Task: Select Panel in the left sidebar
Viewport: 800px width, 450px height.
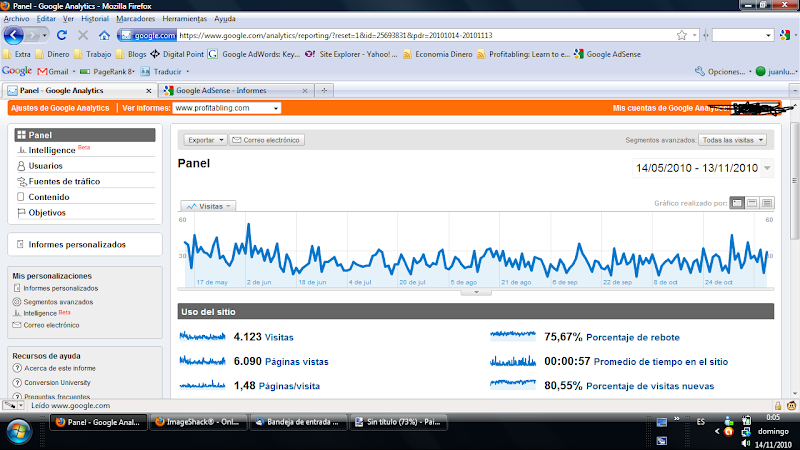Action: pos(85,135)
